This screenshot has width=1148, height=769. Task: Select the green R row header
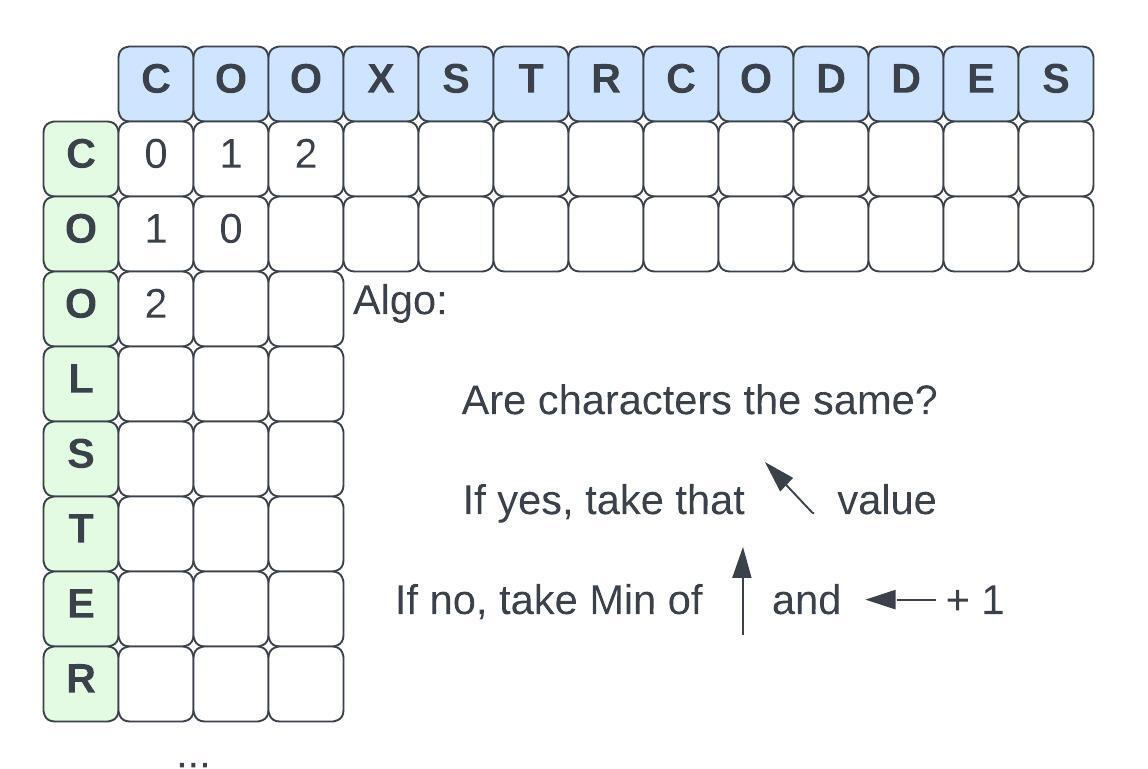click(x=81, y=680)
